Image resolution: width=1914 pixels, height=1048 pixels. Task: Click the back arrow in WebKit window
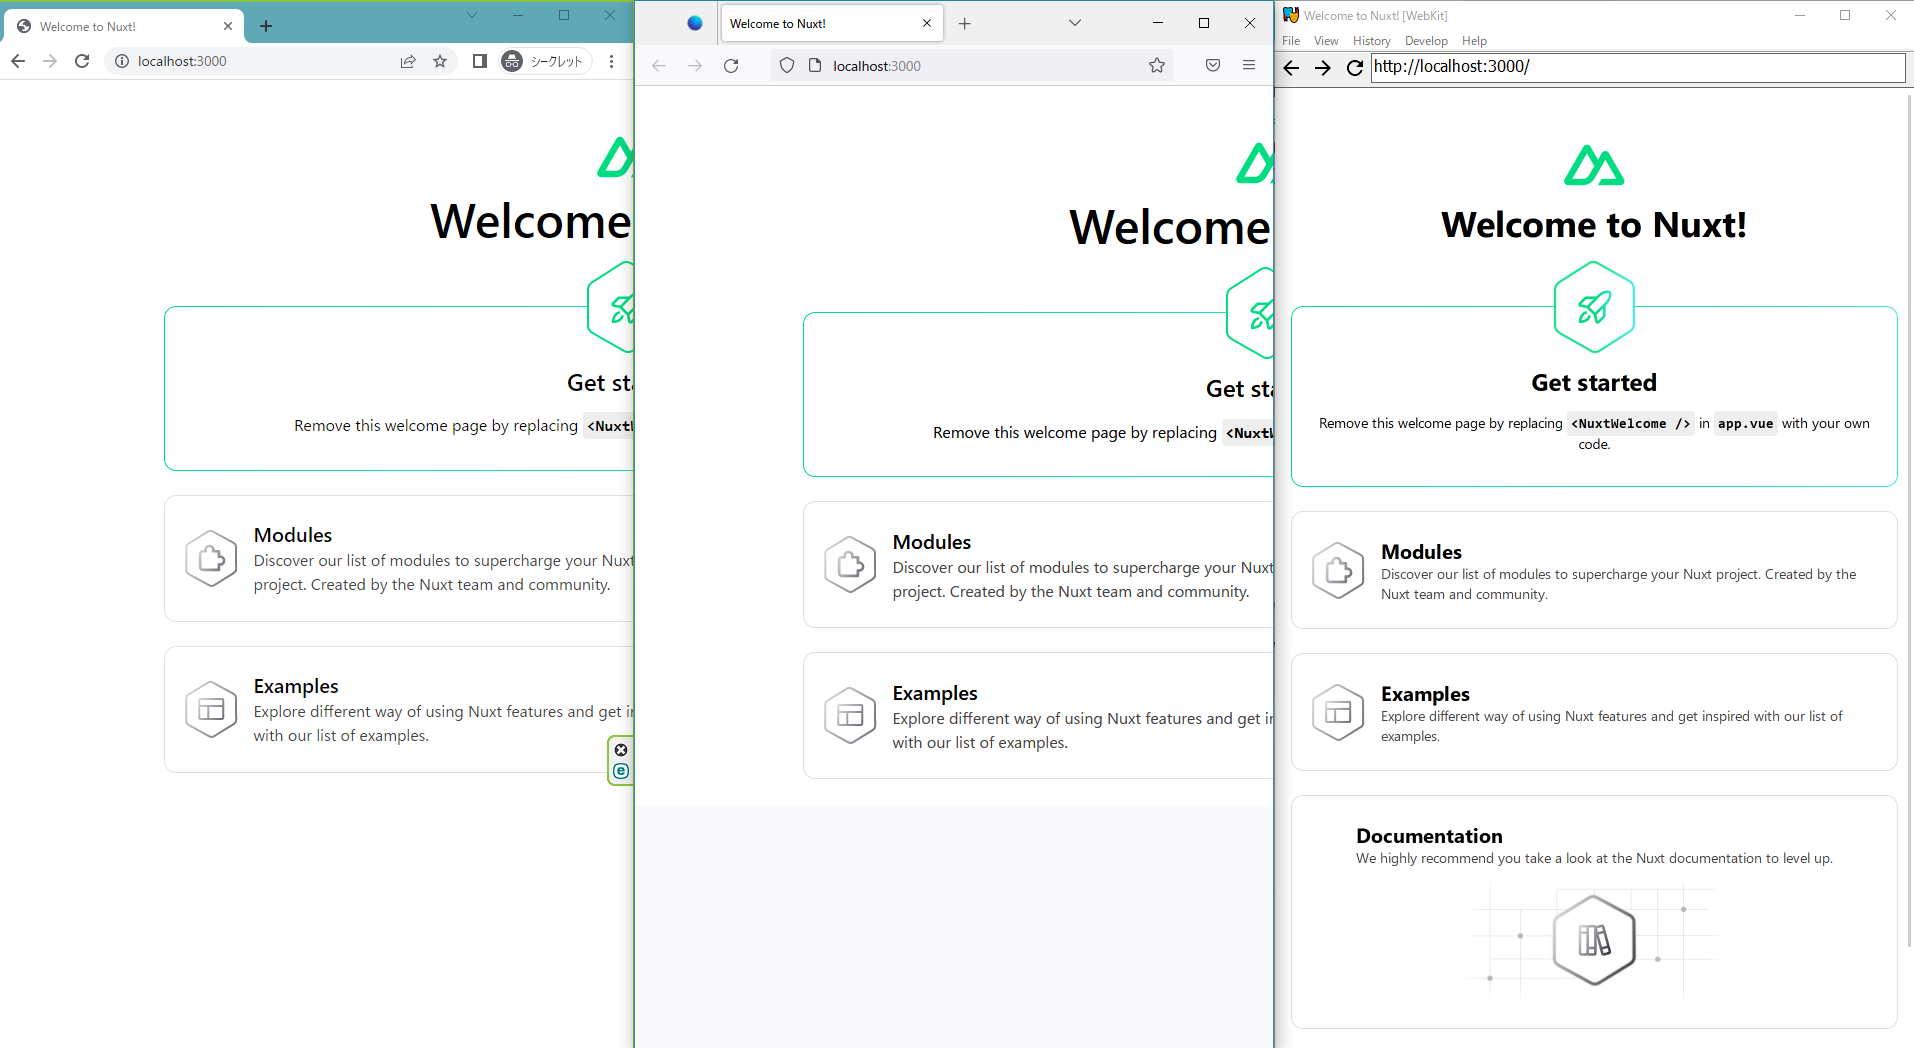point(1291,68)
